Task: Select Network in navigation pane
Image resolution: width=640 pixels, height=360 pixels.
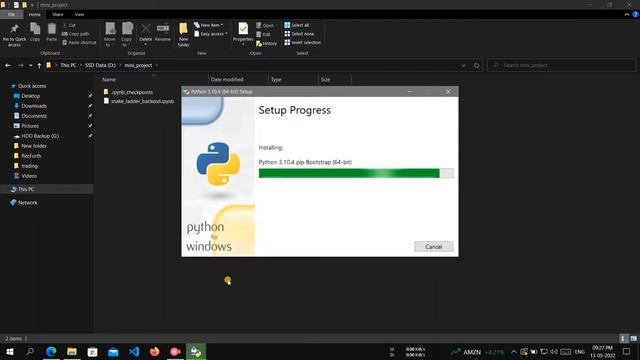Action: tap(27, 202)
